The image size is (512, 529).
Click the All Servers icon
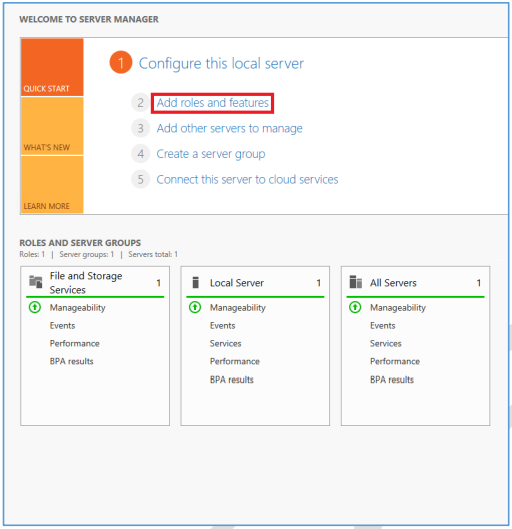355,282
